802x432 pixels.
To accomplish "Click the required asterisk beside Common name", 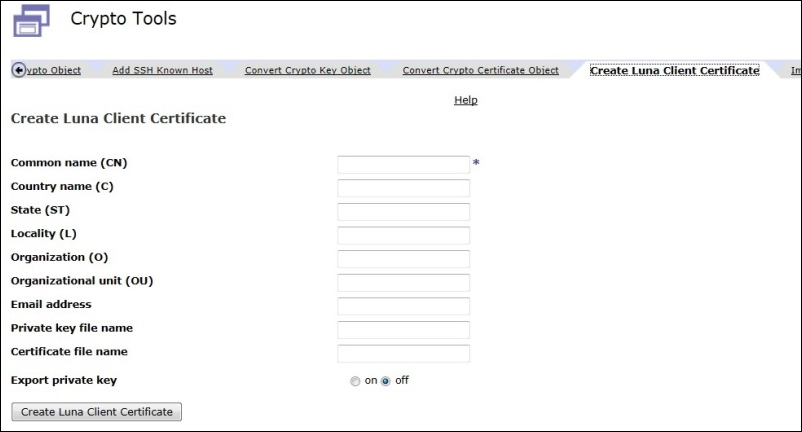I will pyautogui.click(x=476, y=163).
